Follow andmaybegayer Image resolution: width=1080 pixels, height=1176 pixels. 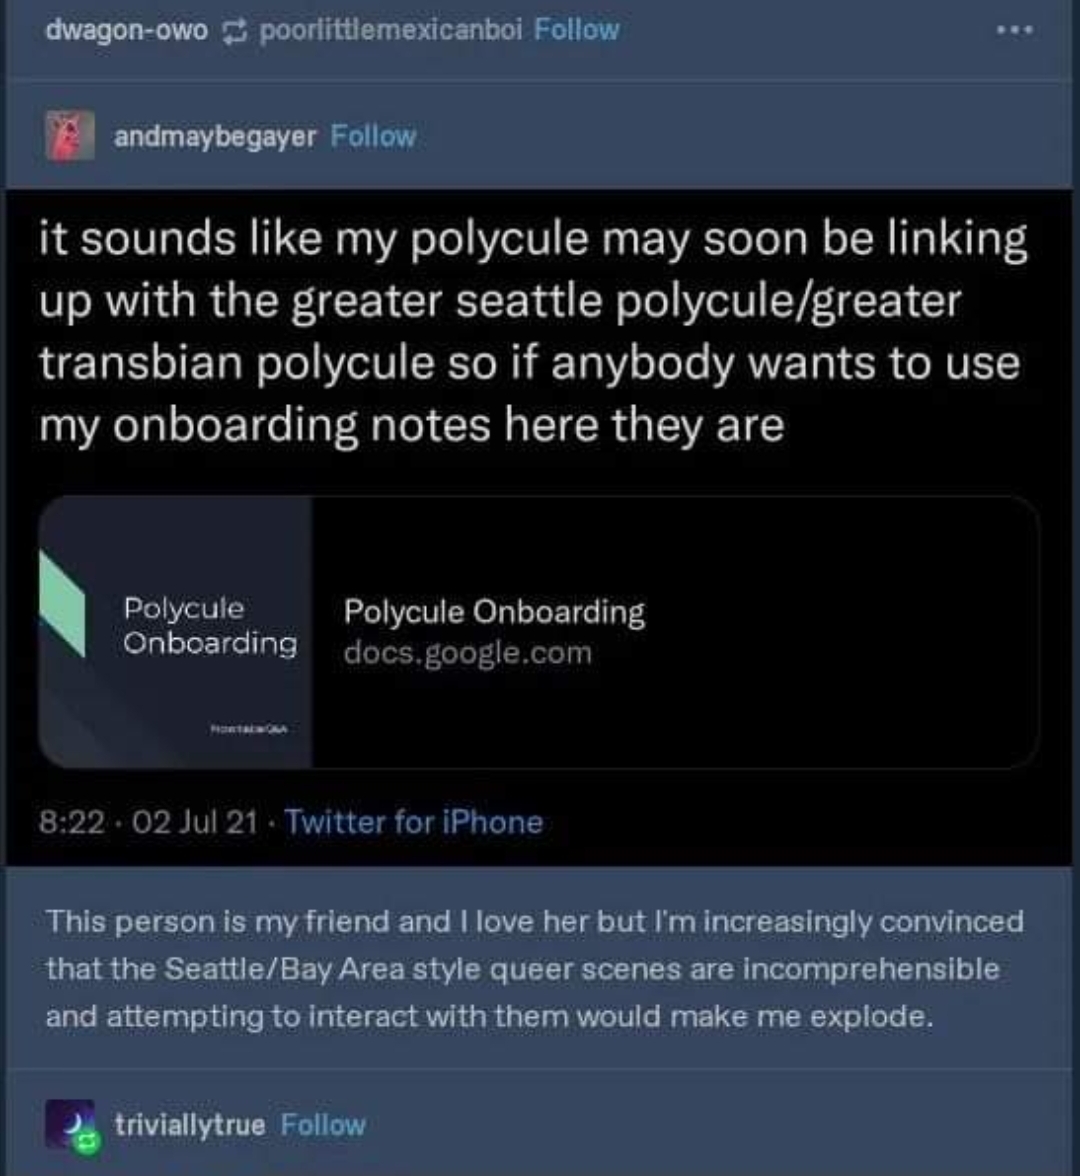pos(373,136)
